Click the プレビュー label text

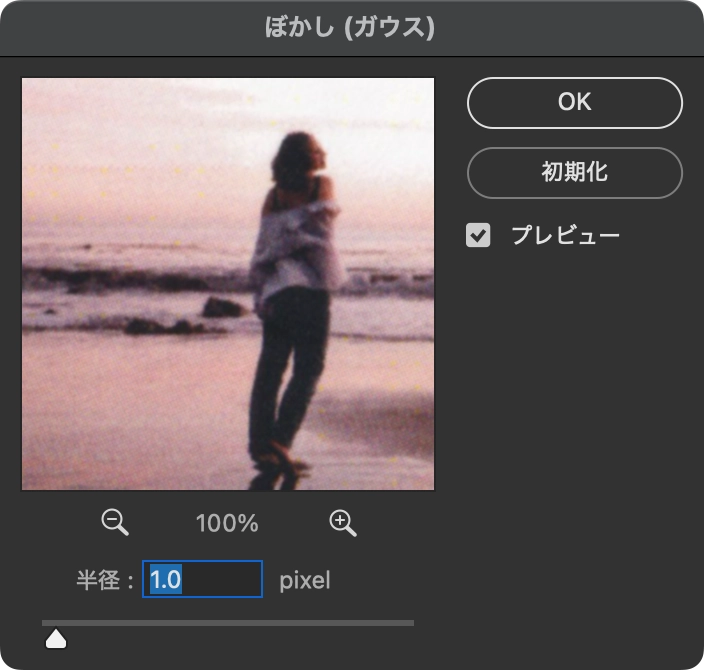tap(565, 236)
